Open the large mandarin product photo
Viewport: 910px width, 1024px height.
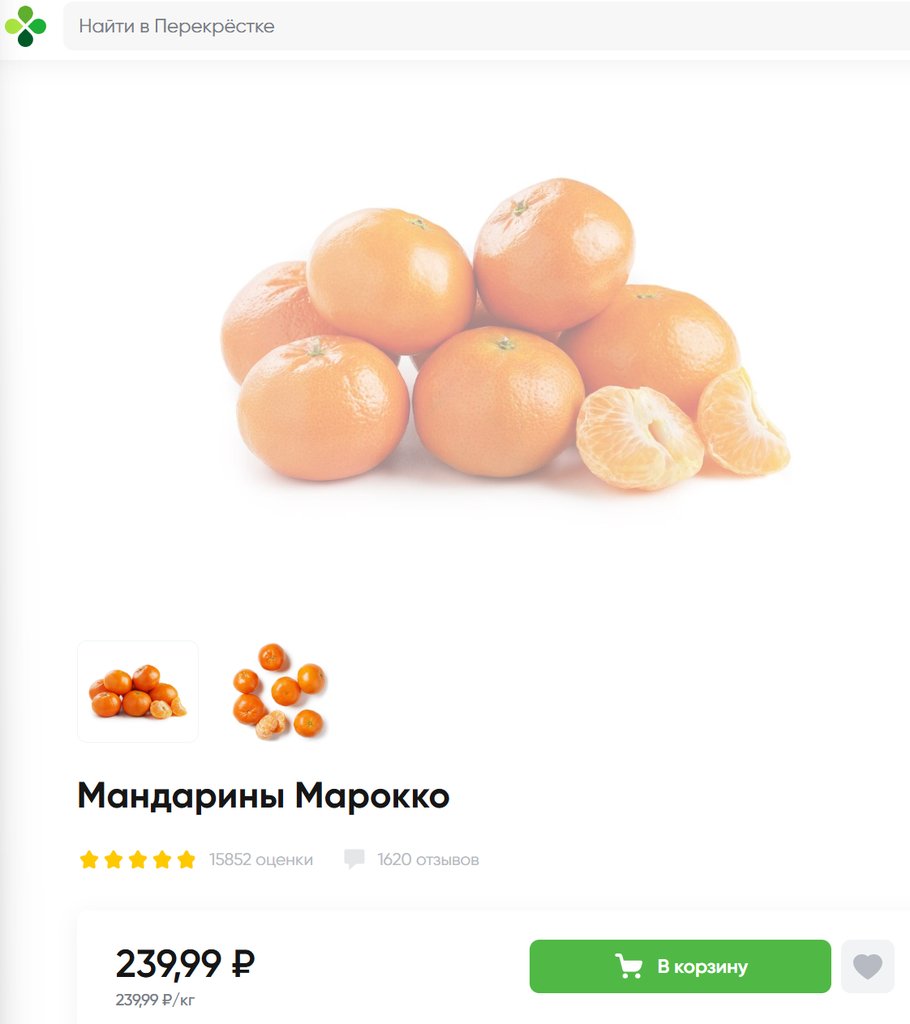point(504,333)
